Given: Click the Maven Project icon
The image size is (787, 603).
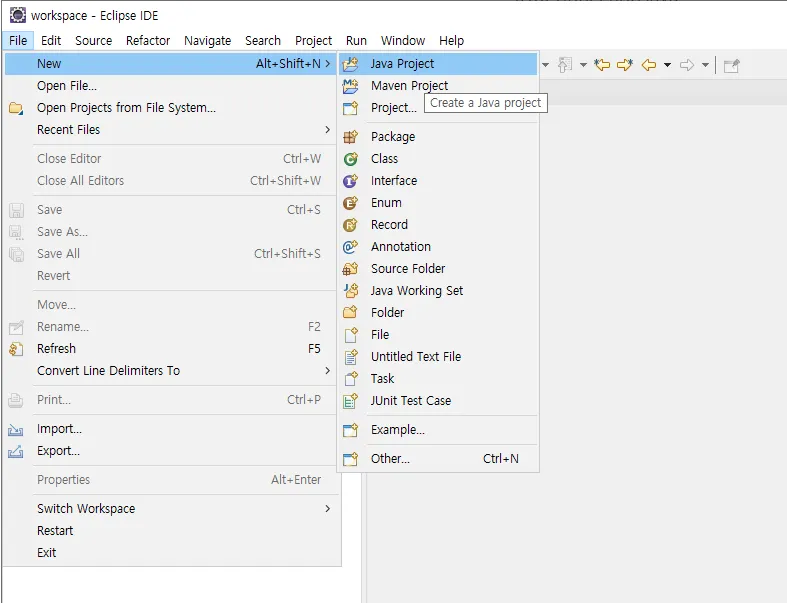Looking at the screenshot, I should click(x=350, y=86).
